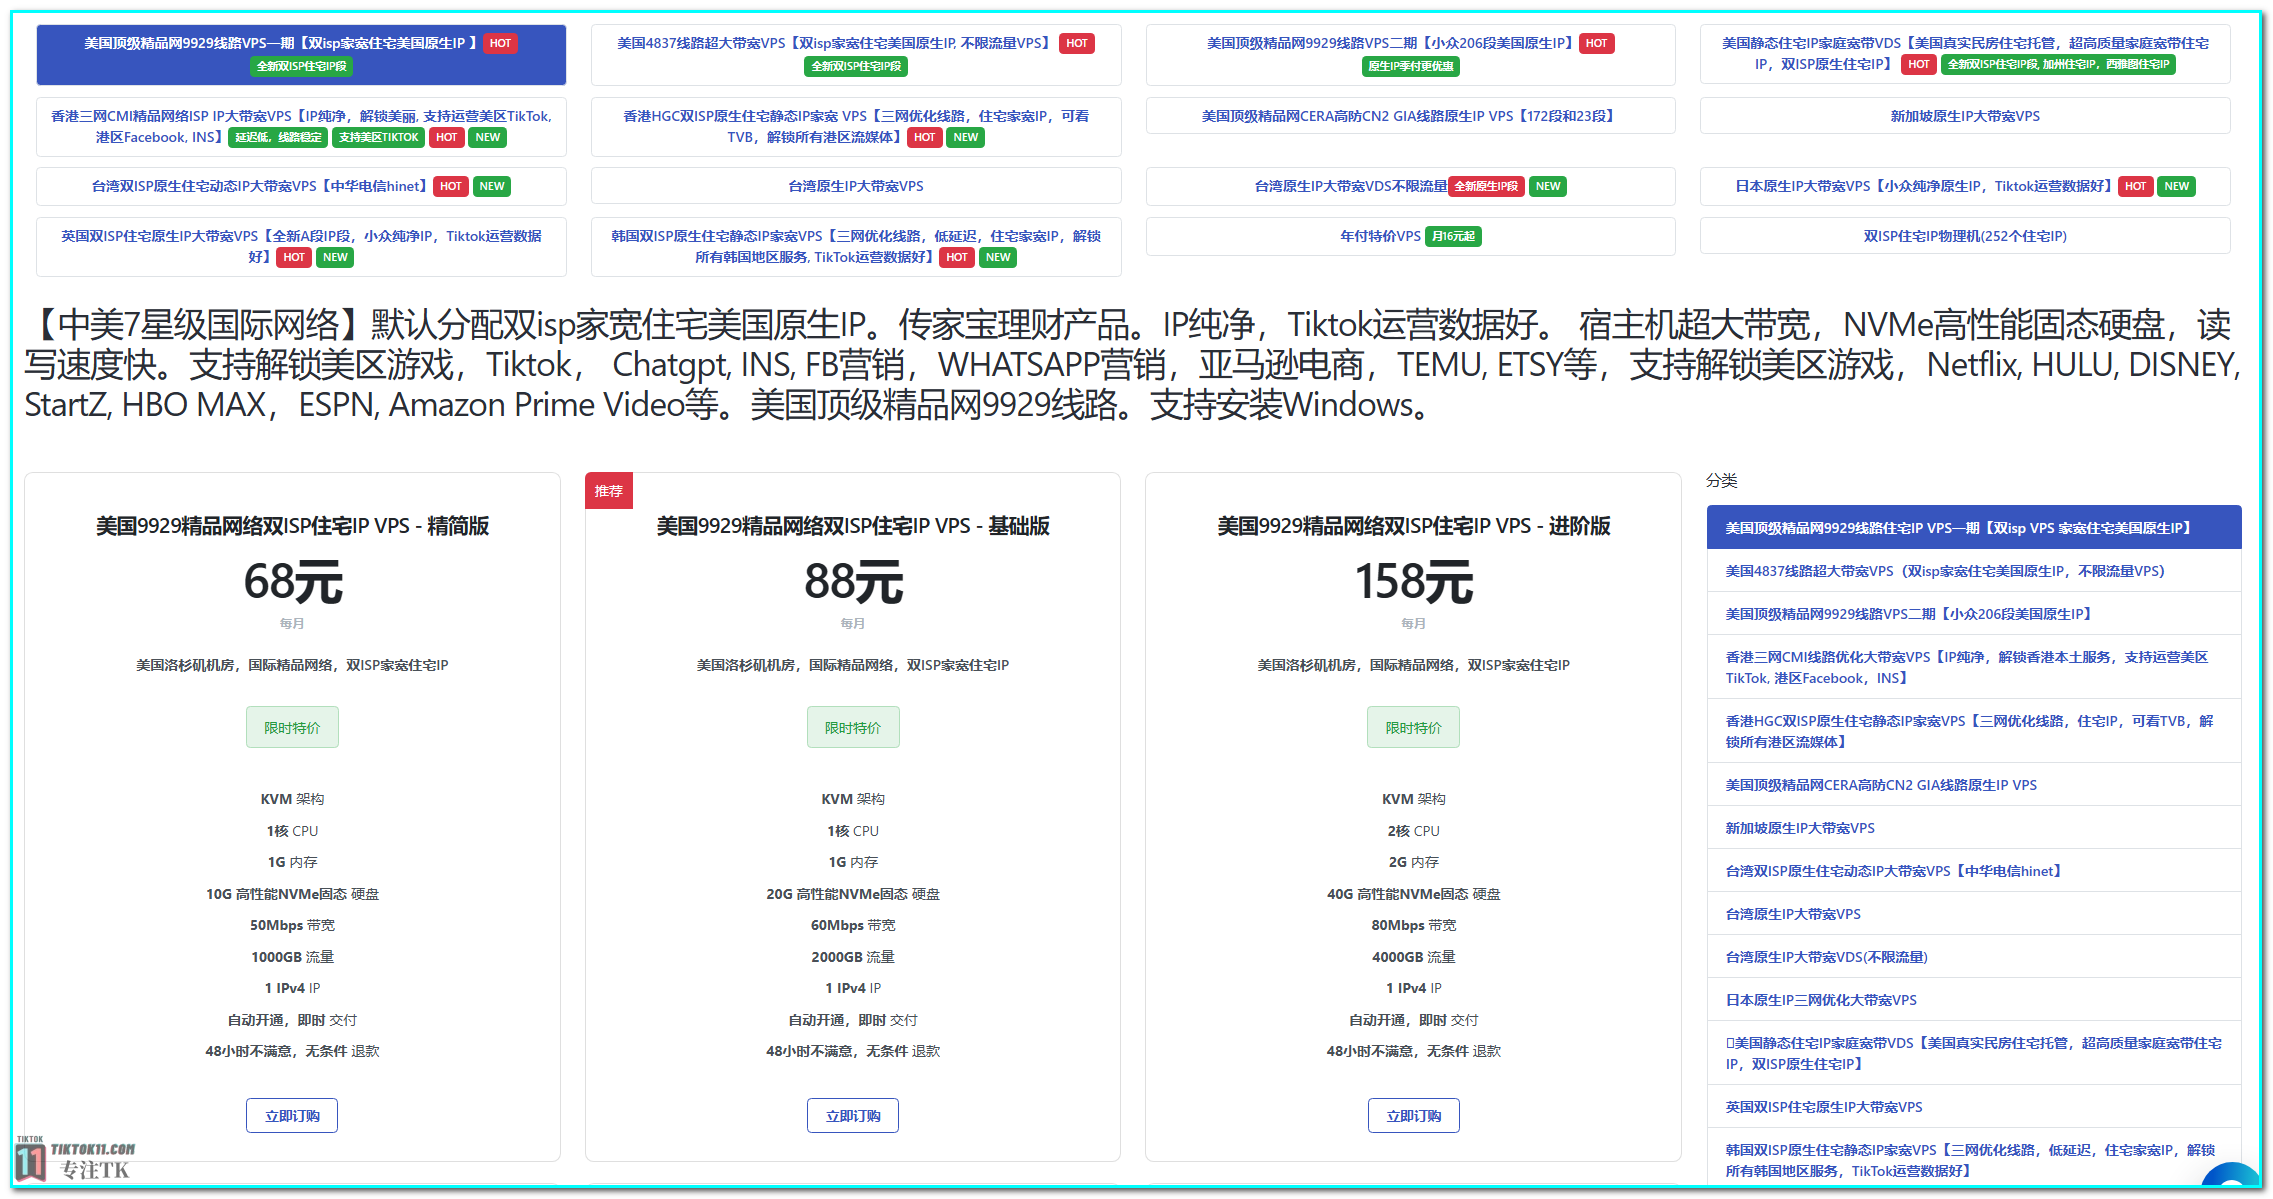This screenshot has width=2273, height=1199.
Task: Open sidebar link 美国静态住宅IP家庭宽带VDS
Action: [1974, 1053]
